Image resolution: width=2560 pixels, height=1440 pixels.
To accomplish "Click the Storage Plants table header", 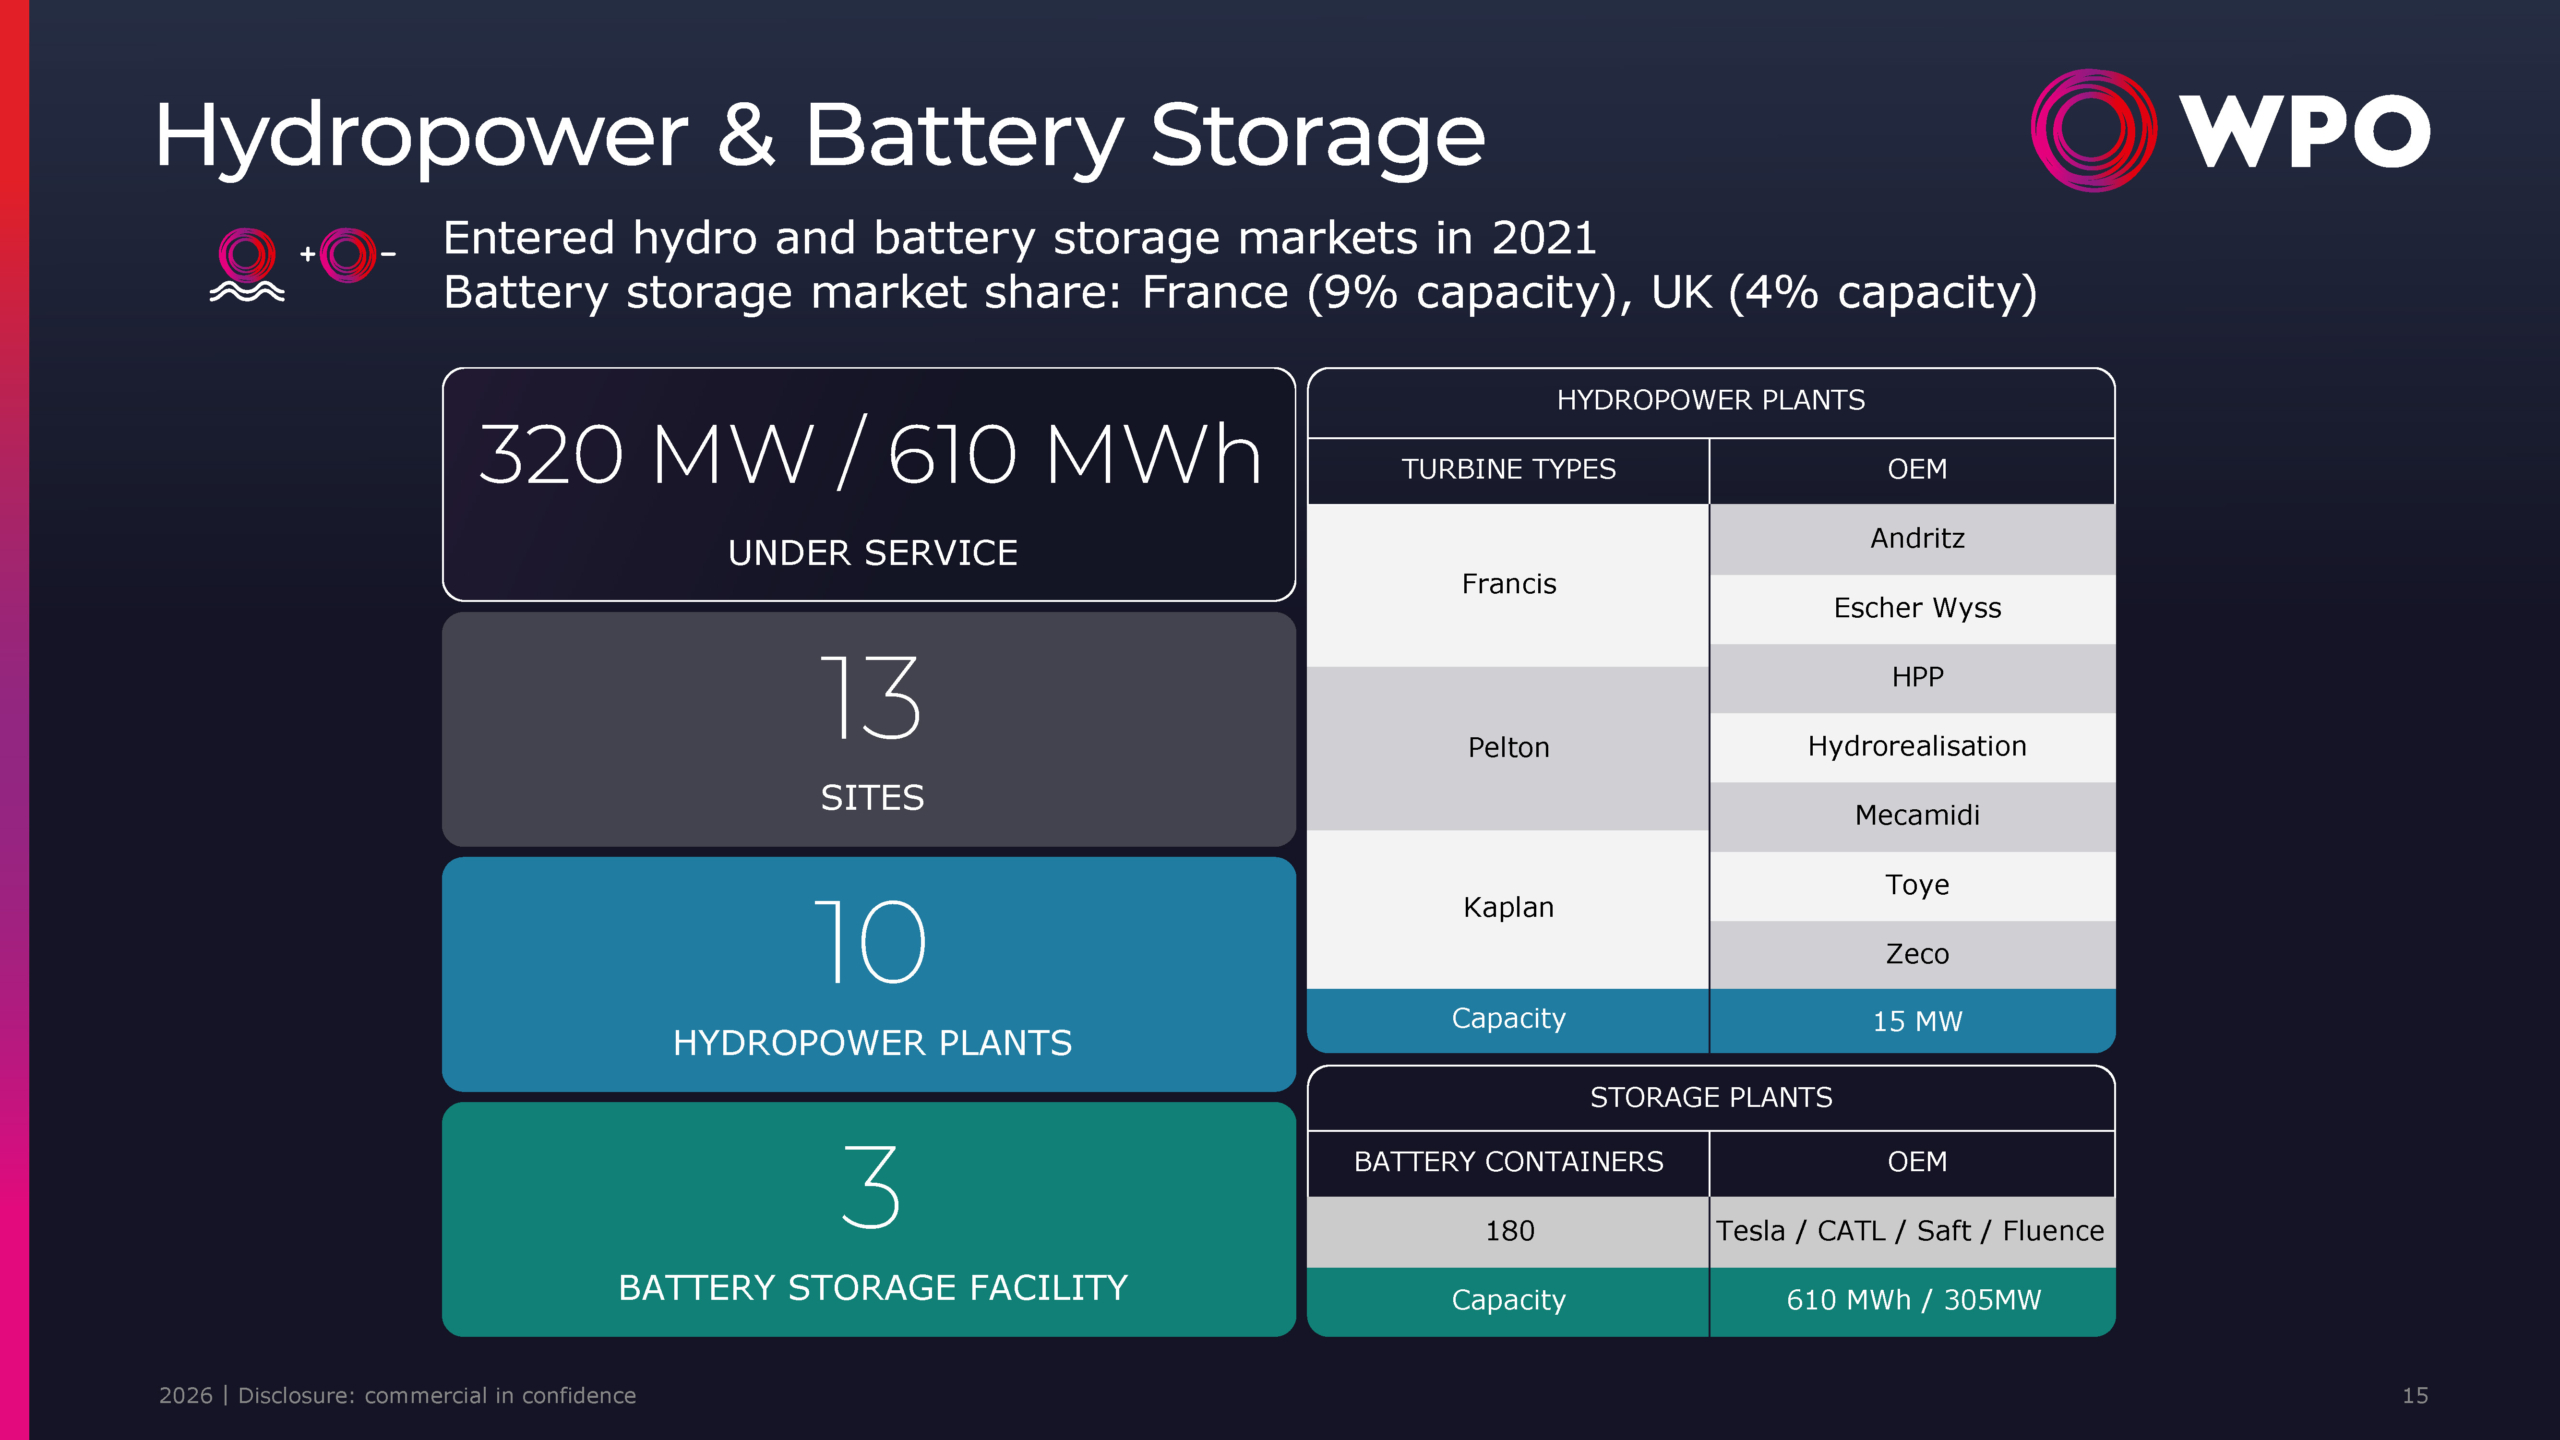I will pos(1710,1098).
